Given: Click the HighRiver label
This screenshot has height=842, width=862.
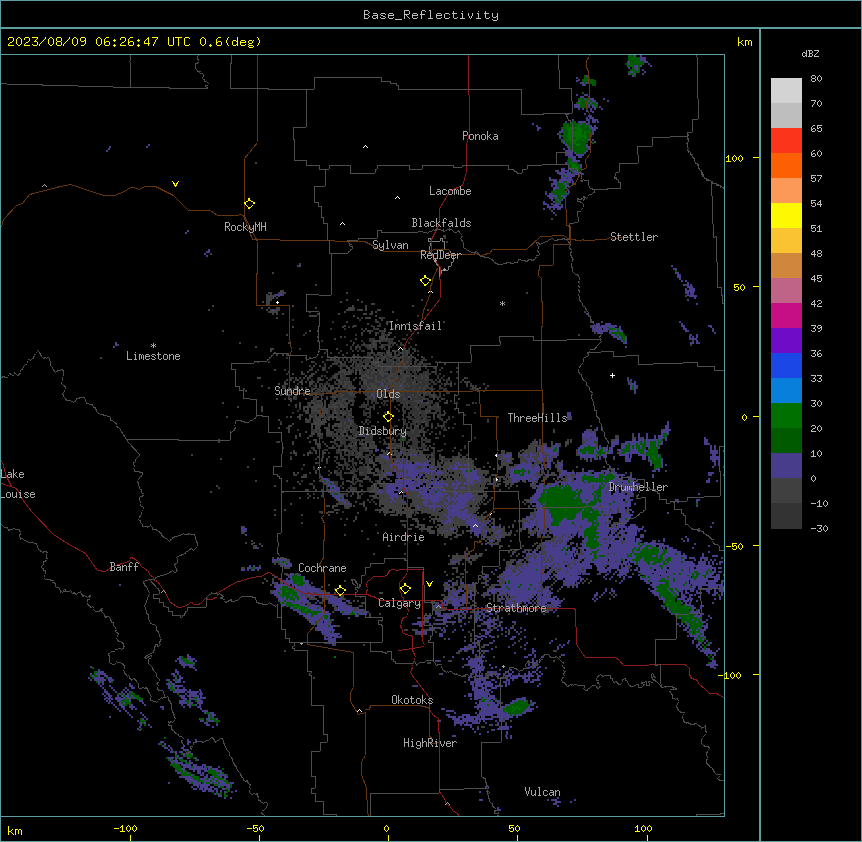Looking at the screenshot, I should click(430, 743).
